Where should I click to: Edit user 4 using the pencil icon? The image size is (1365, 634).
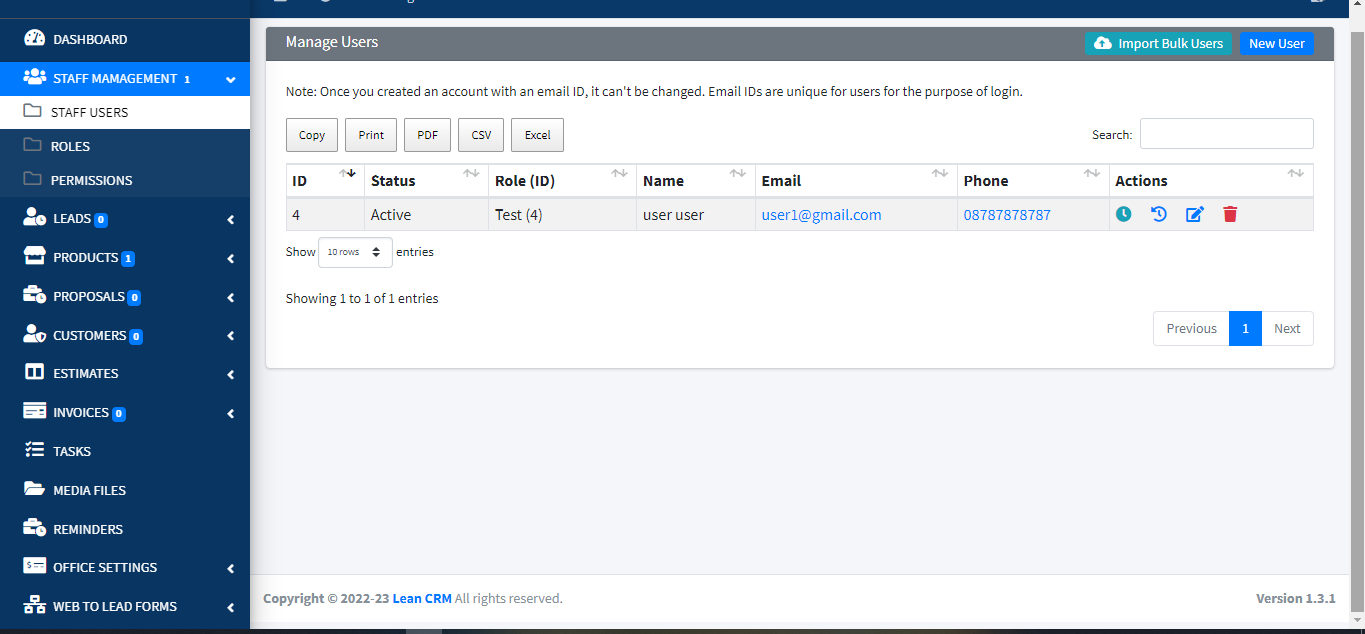tap(1195, 214)
